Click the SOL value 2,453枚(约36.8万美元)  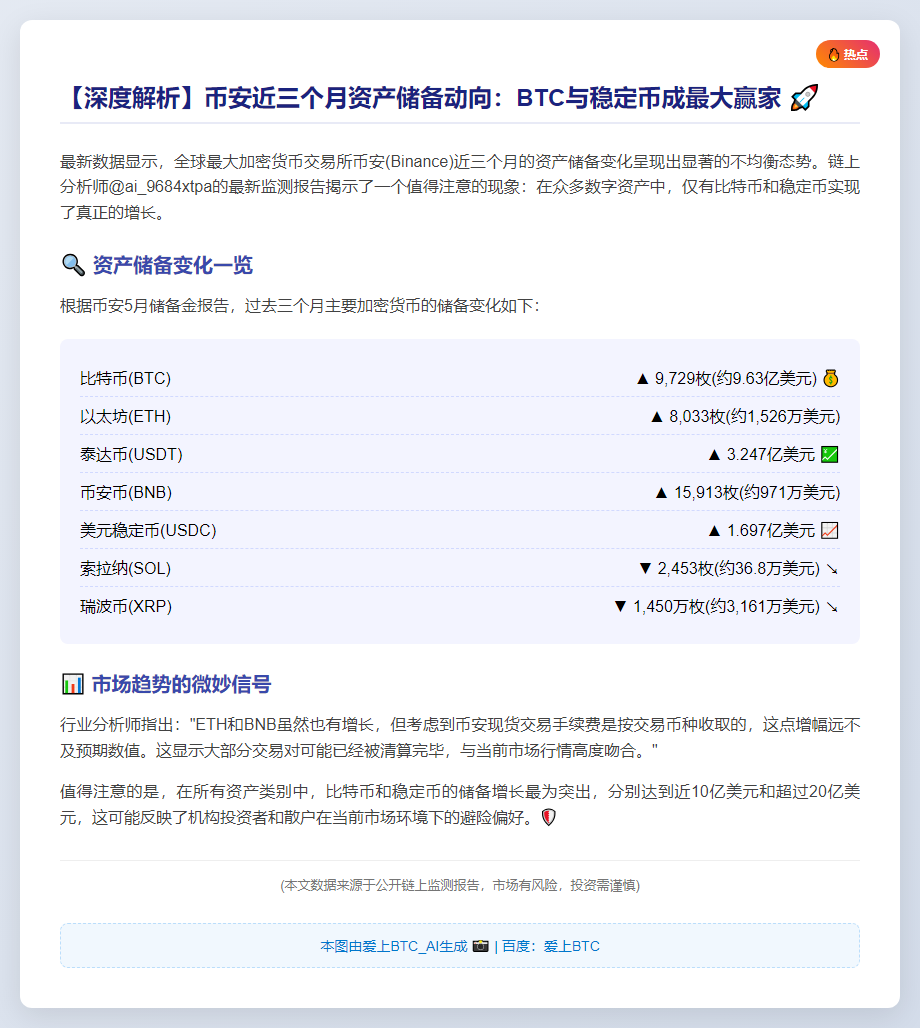coord(739,568)
